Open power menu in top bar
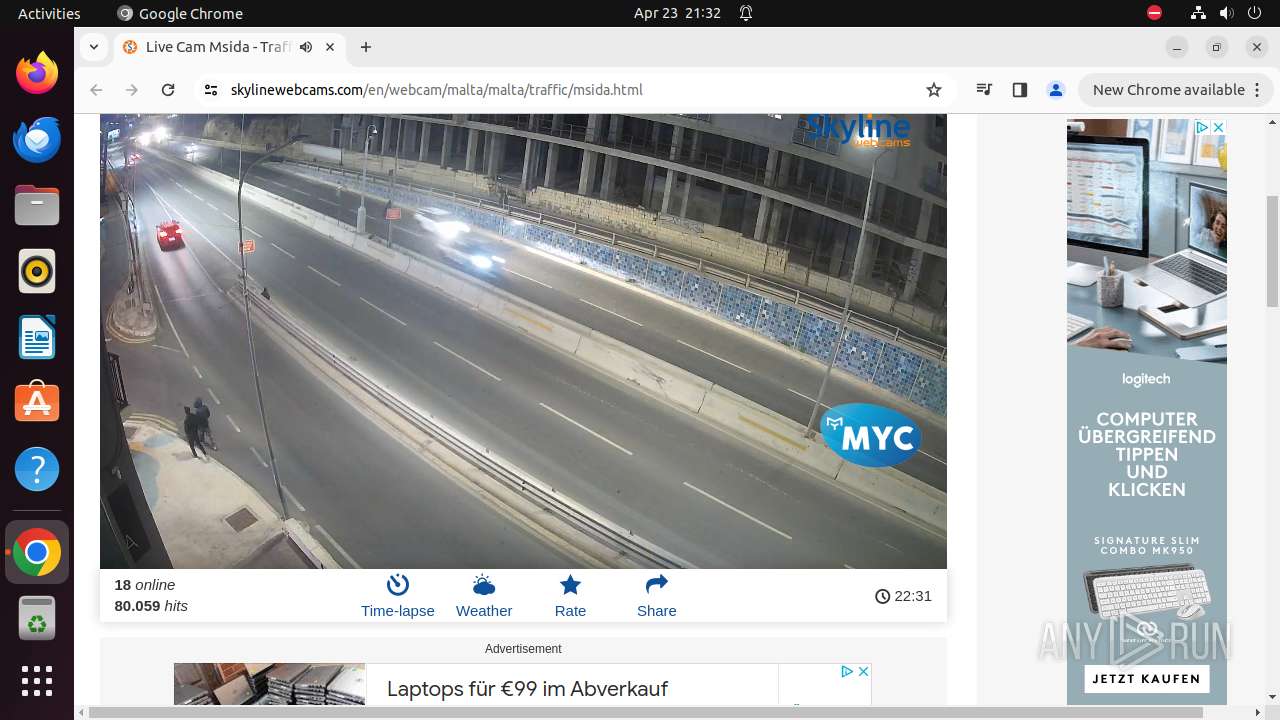Viewport: 1280px width, 720px height. (x=1254, y=13)
